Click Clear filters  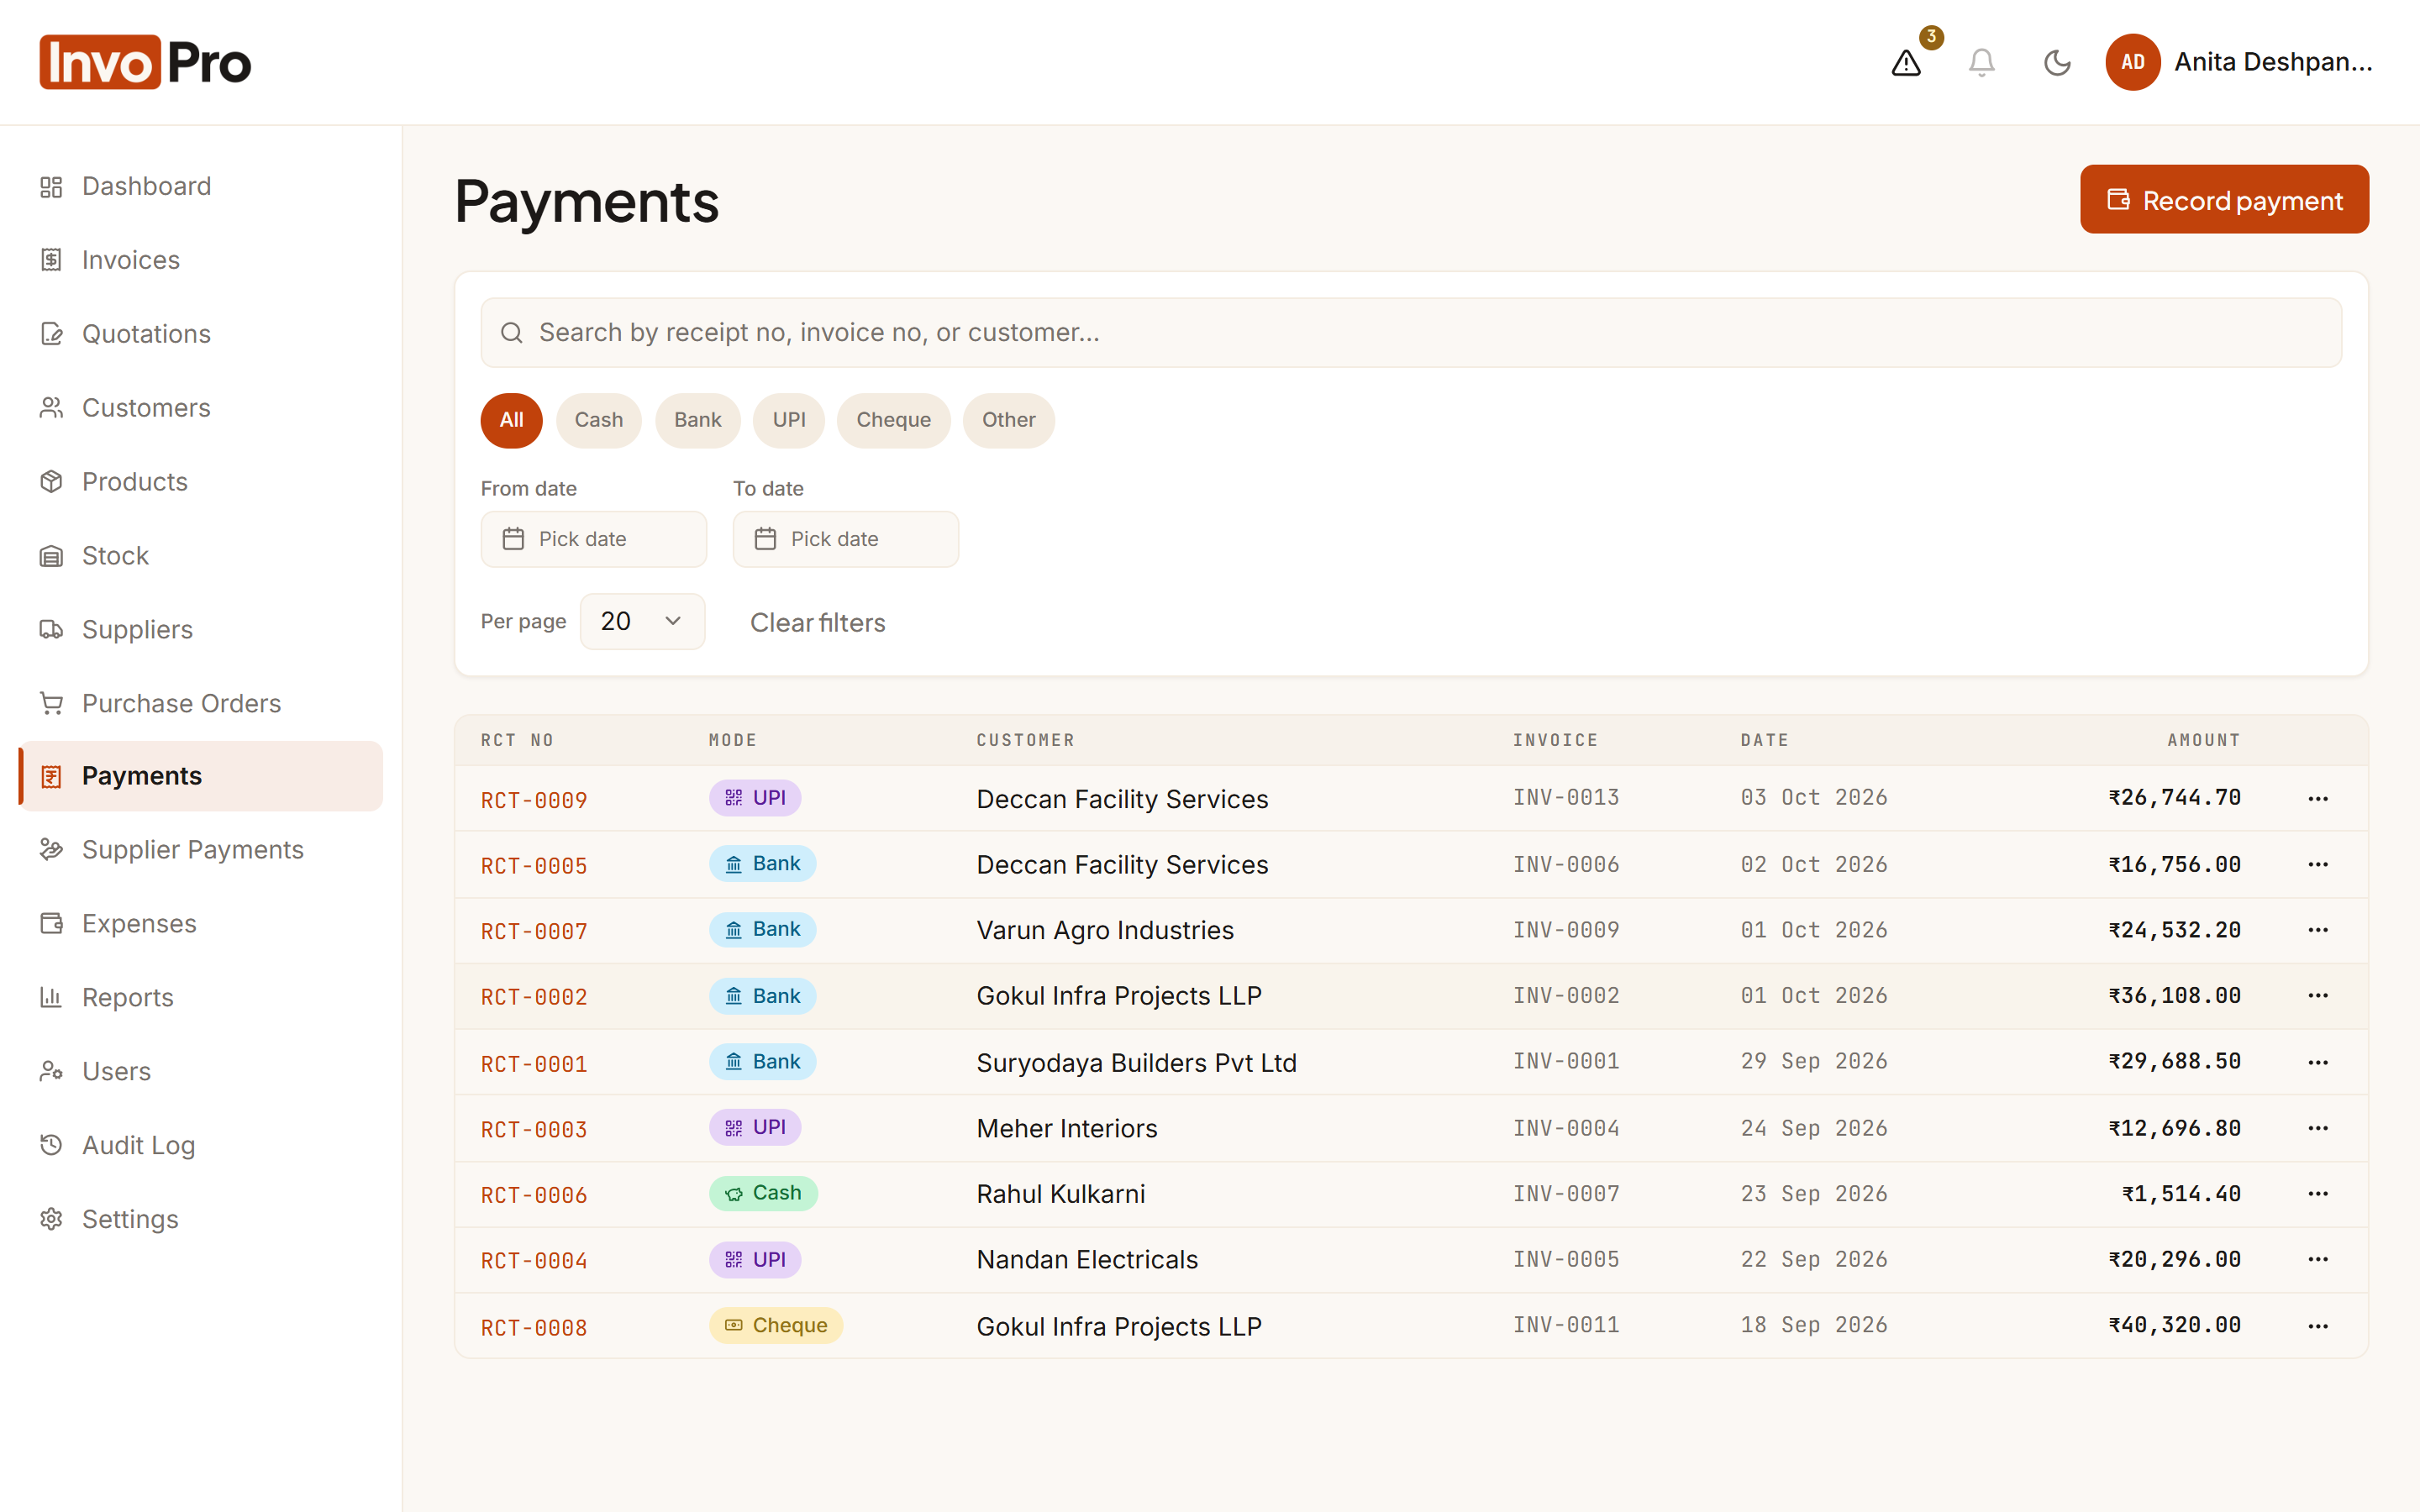point(817,623)
